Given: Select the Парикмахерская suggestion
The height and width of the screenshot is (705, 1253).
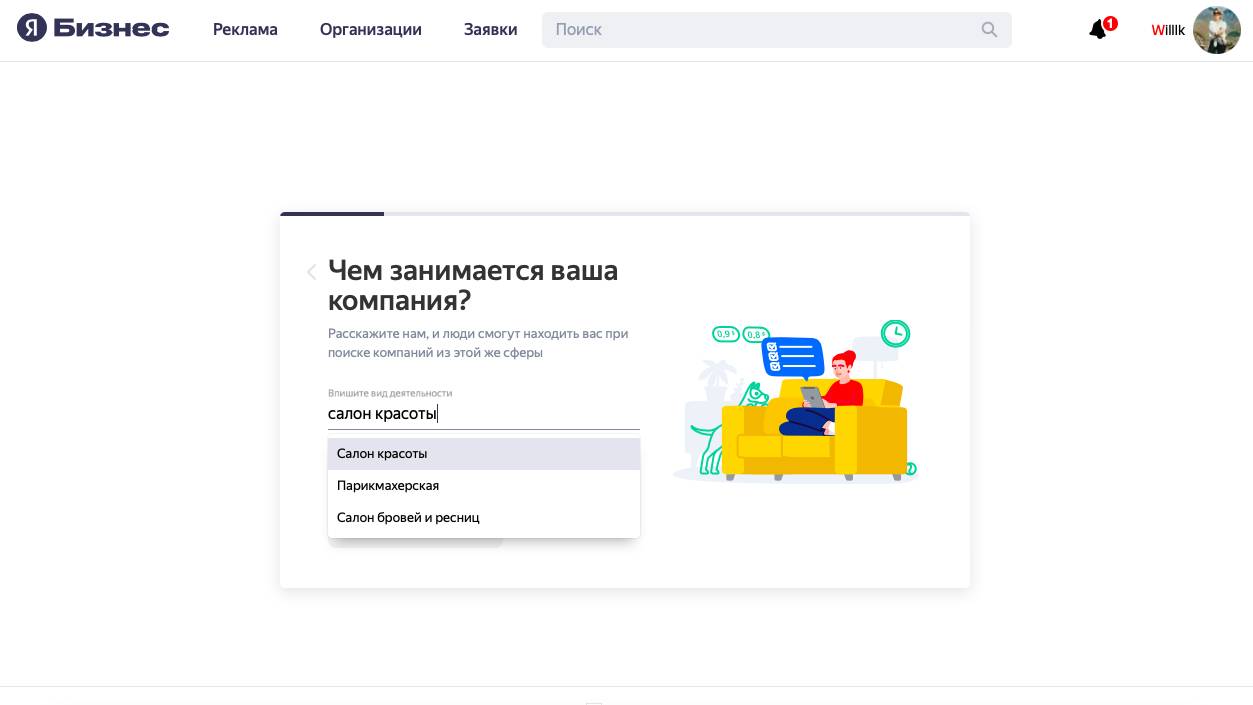Looking at the screenshot, I should (x=484, y=486).
